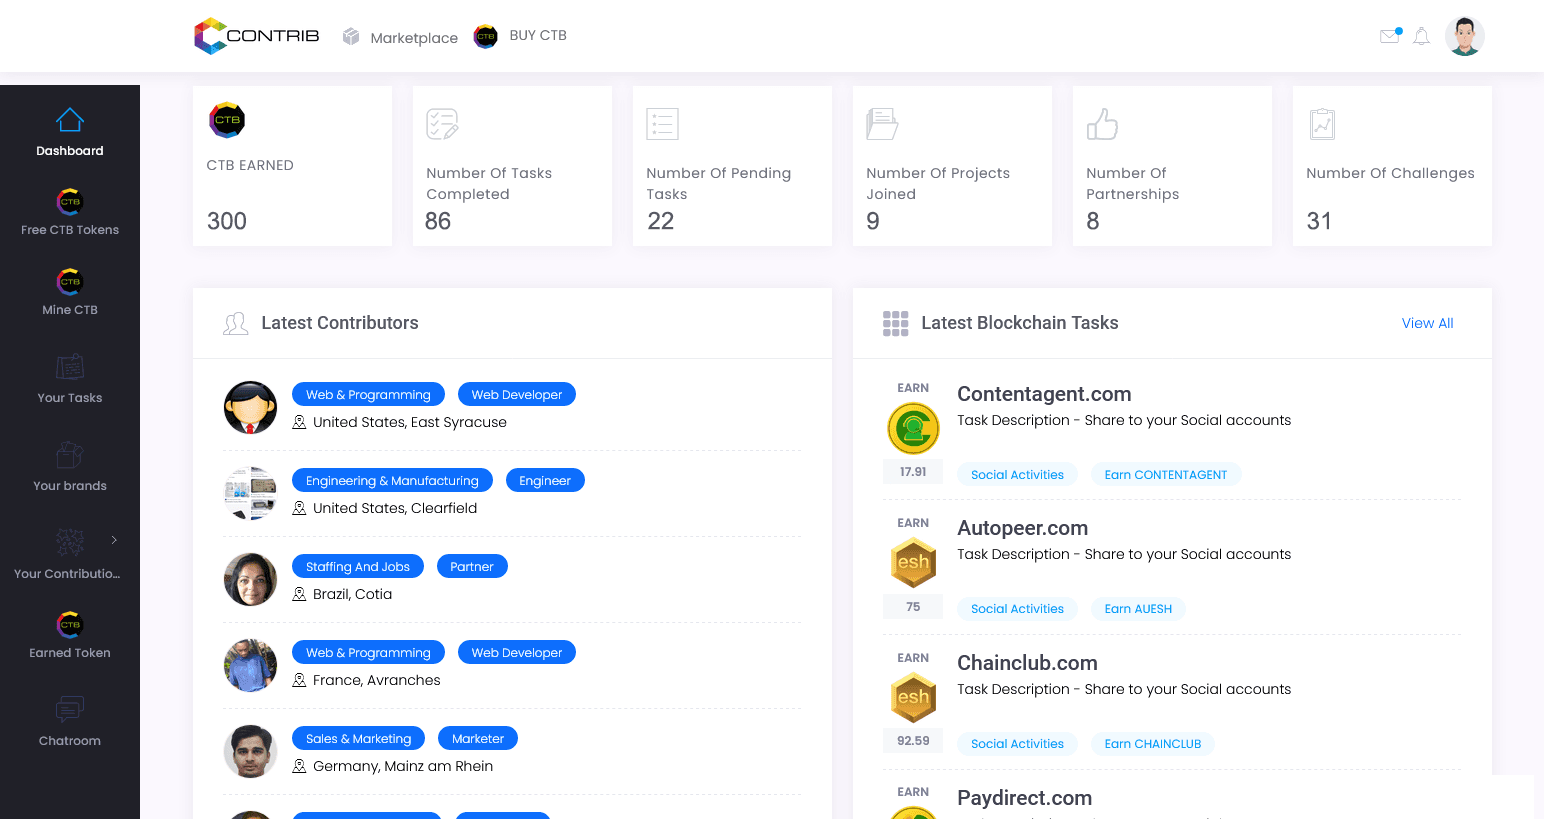Image resolution: width=1544 pixels, height=819 pixels.
Task: Open the Marketplace menu link
Action: (414, 38)
